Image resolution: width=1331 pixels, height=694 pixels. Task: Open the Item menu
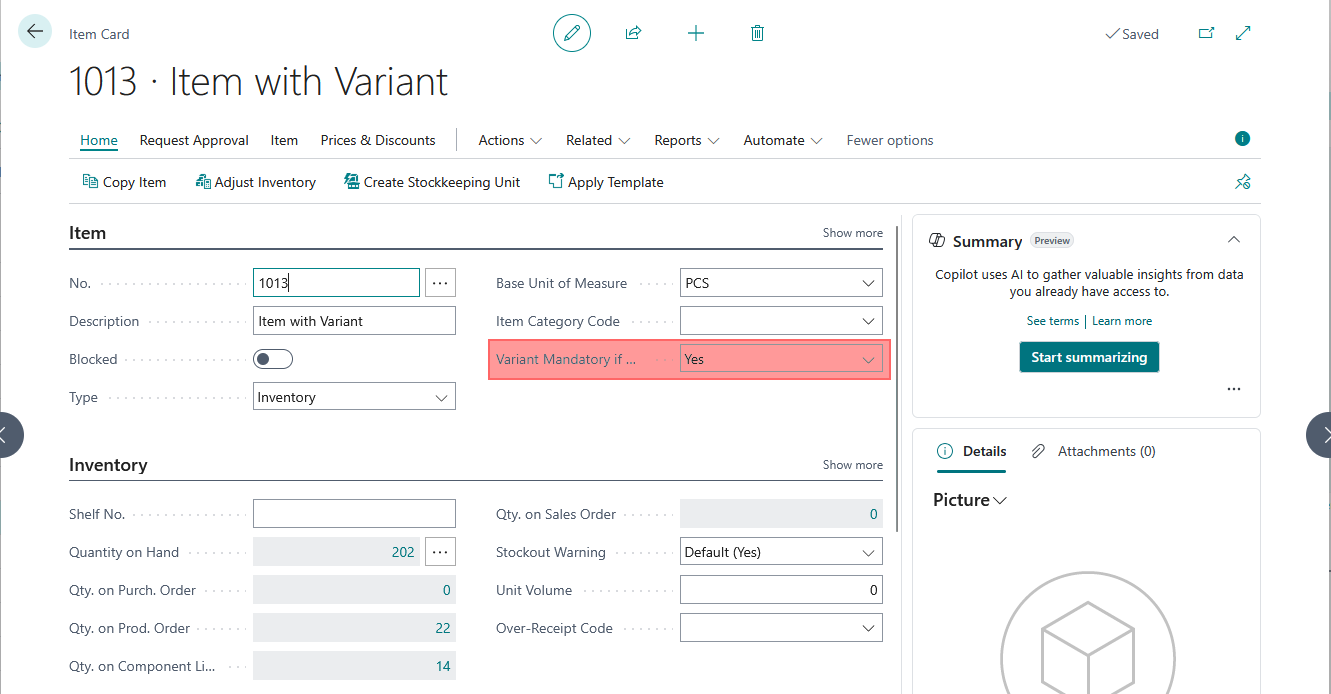(x=284, y=140)
